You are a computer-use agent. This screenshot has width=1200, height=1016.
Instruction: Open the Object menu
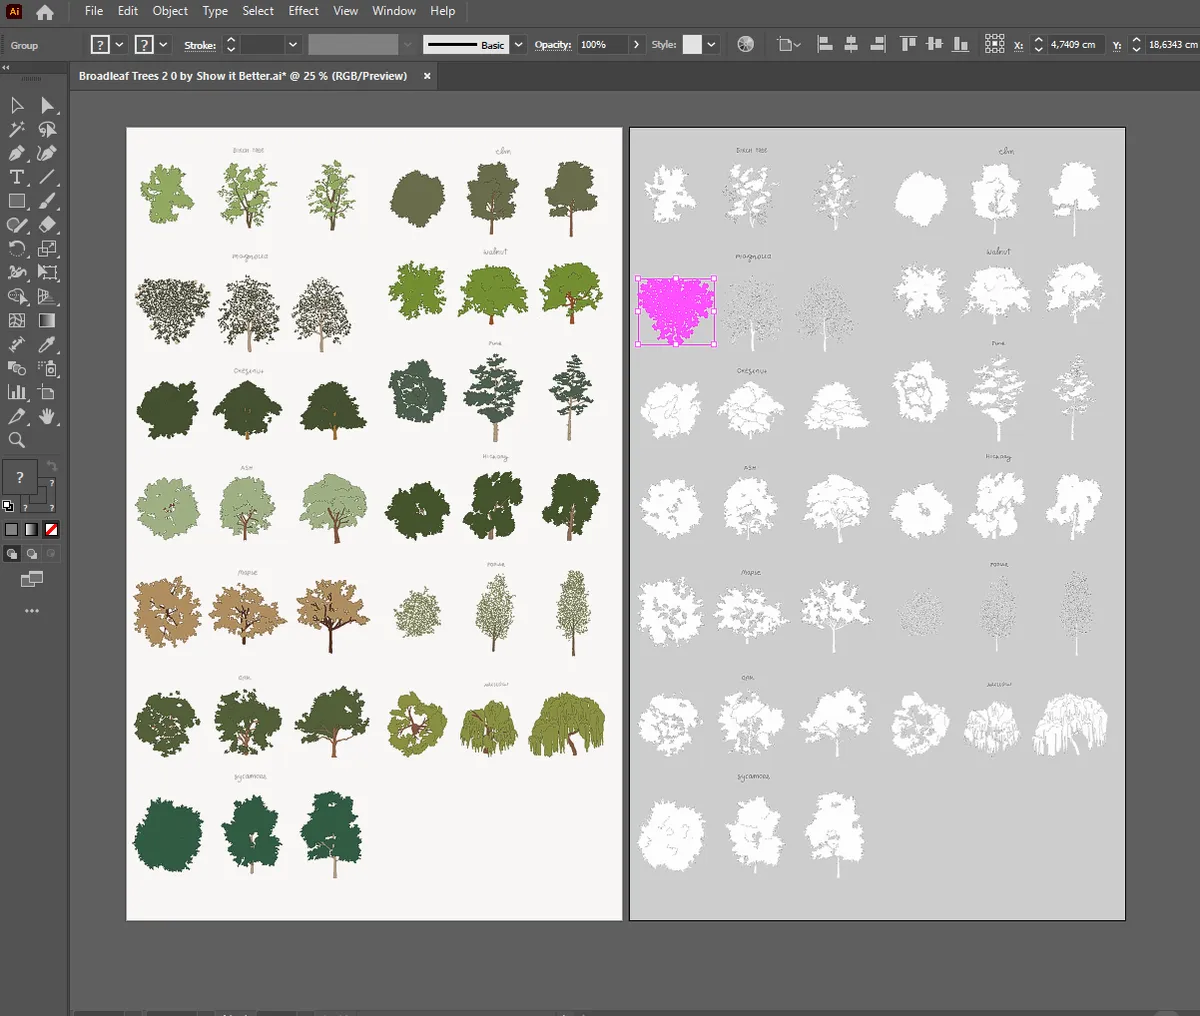(x=170, y=11)
